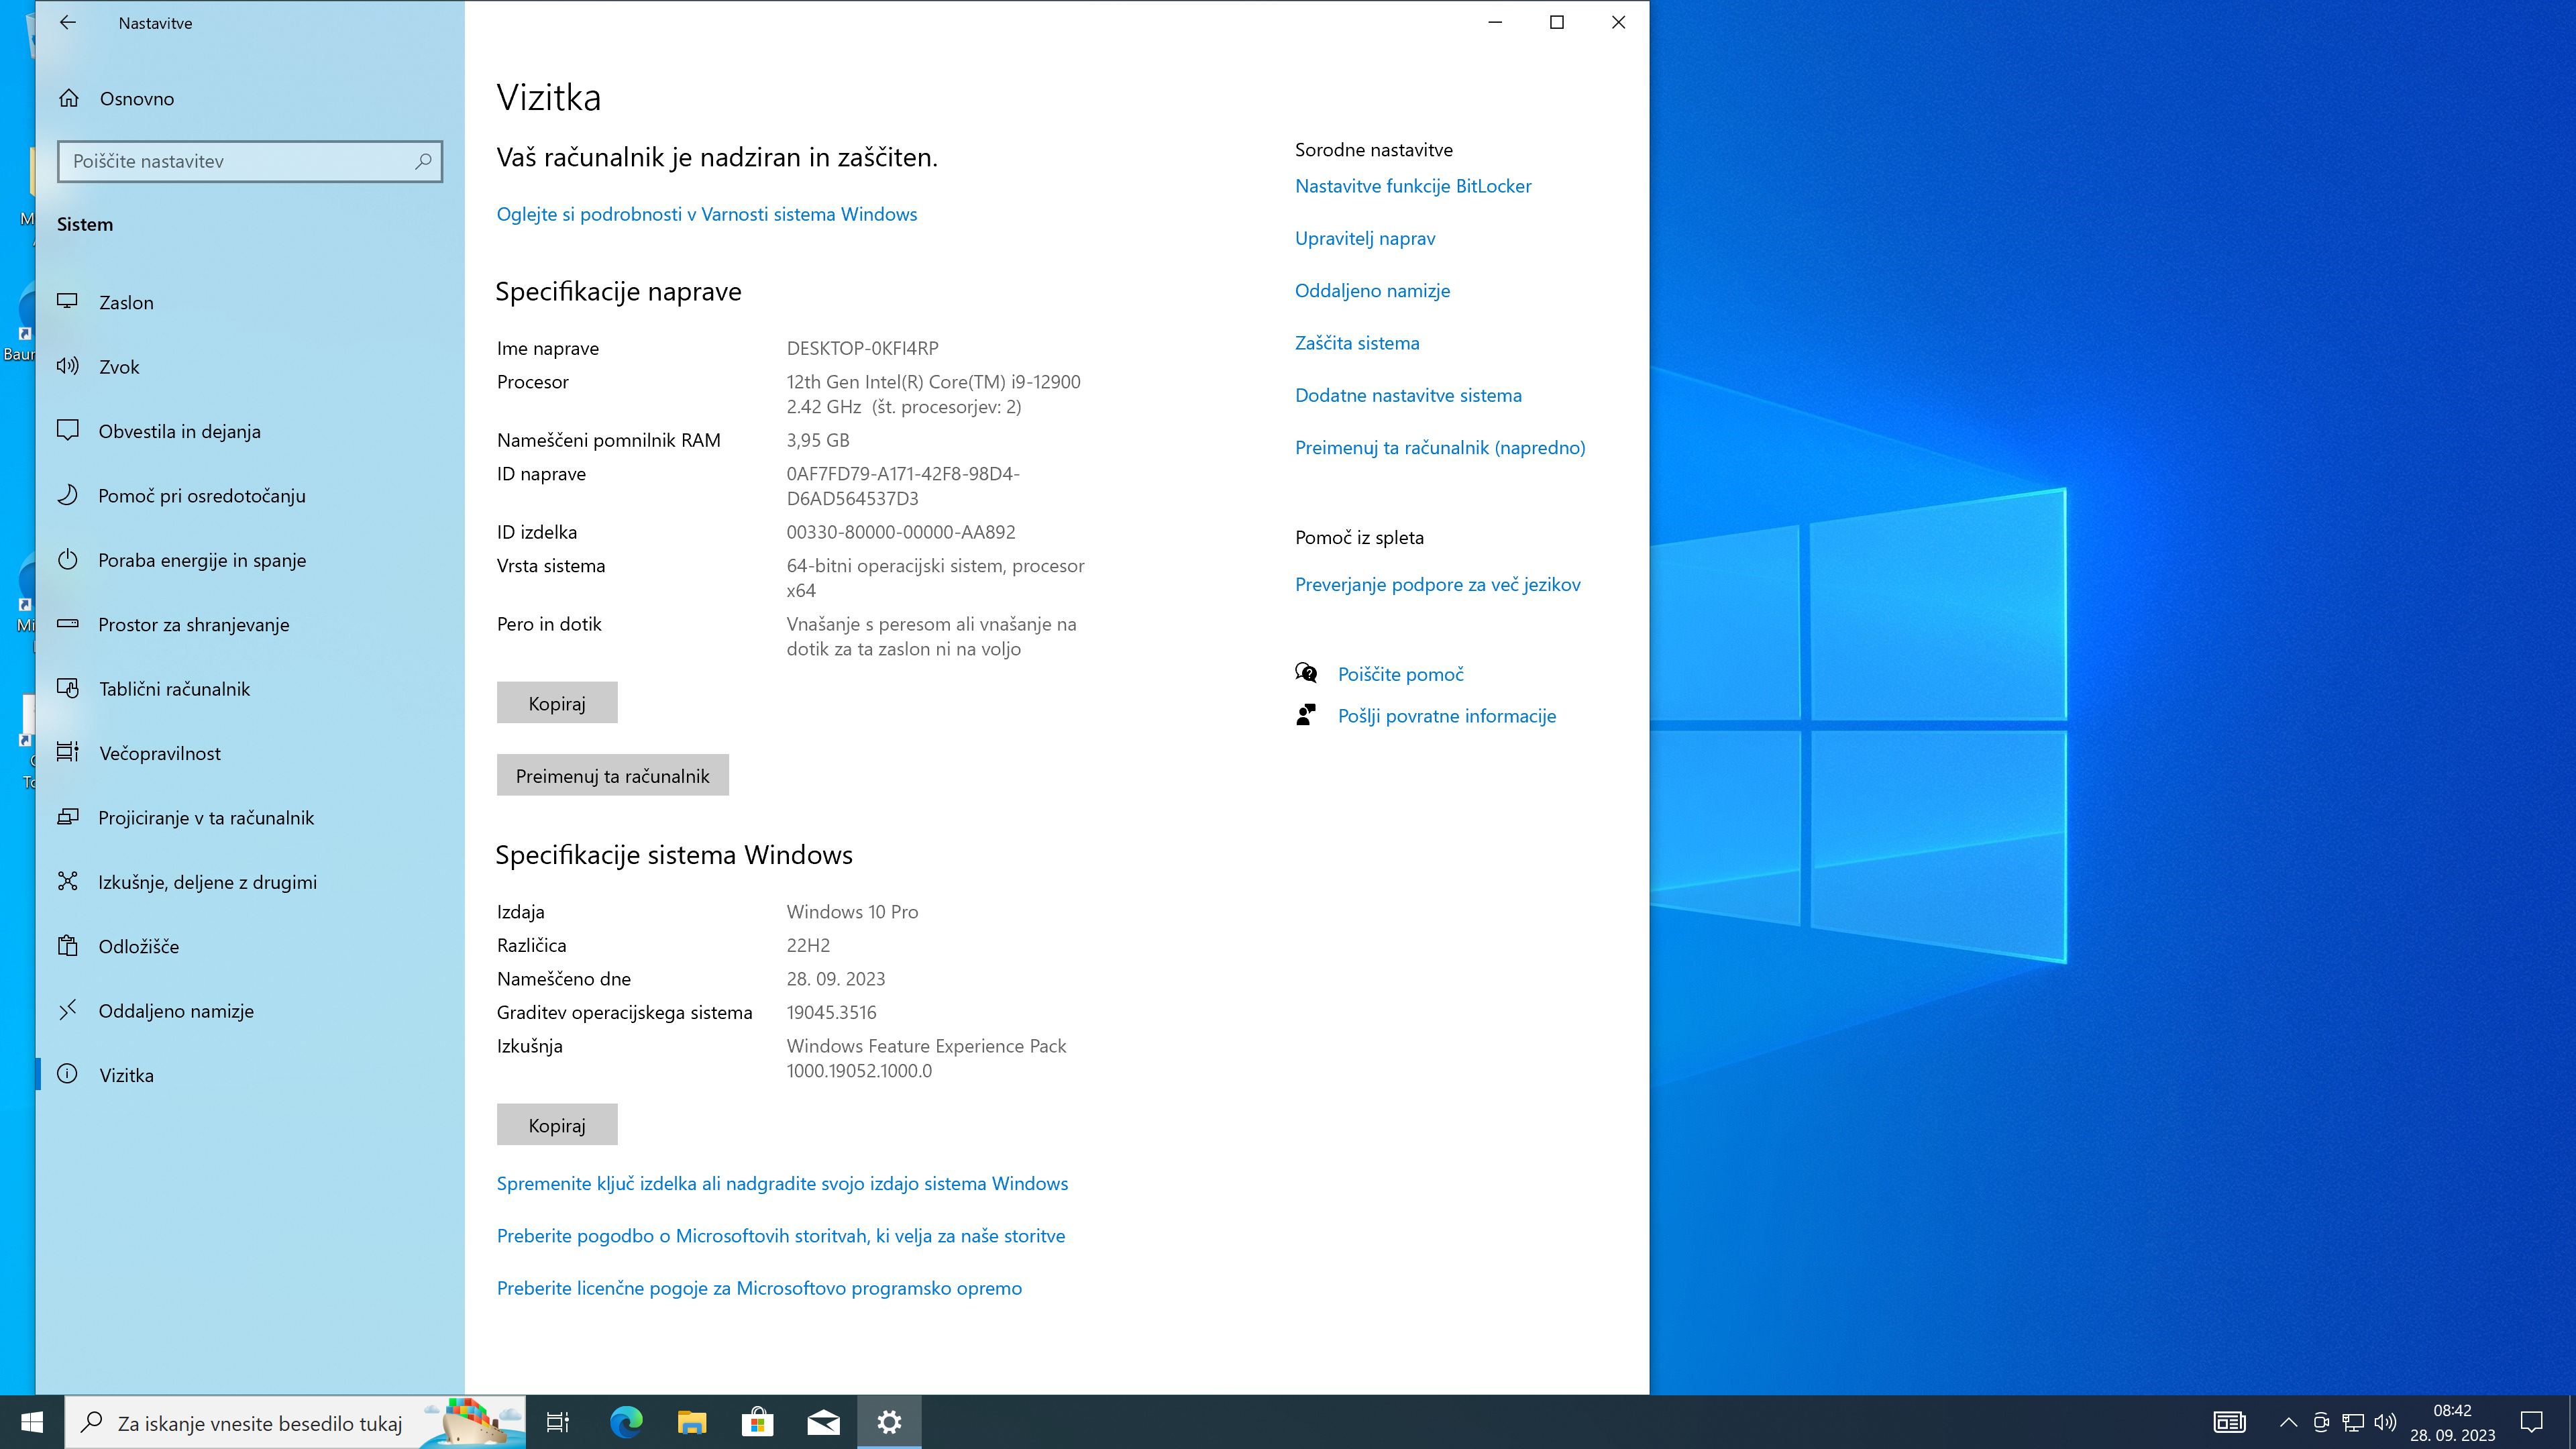Viewport: 2576px width, 1449px height.
Task: Click the get help chat icon
Action: 1305,673
